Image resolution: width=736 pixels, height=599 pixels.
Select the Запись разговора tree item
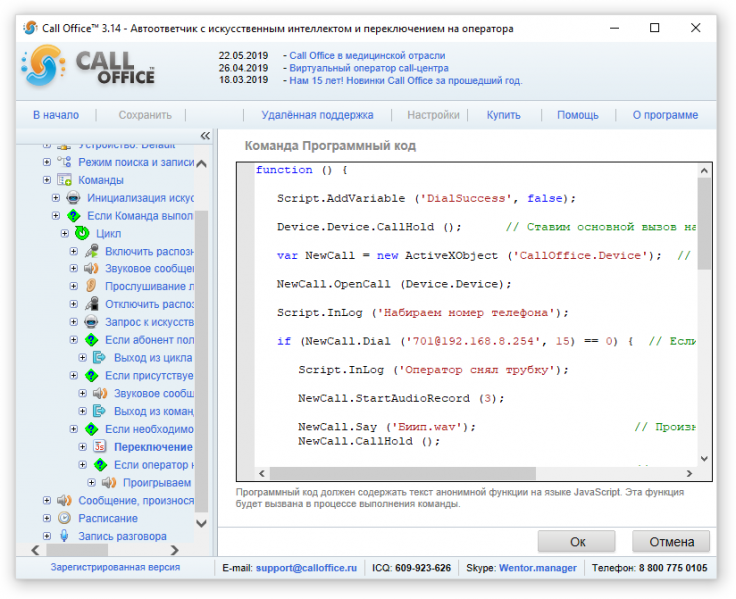[x=122, y=536]
